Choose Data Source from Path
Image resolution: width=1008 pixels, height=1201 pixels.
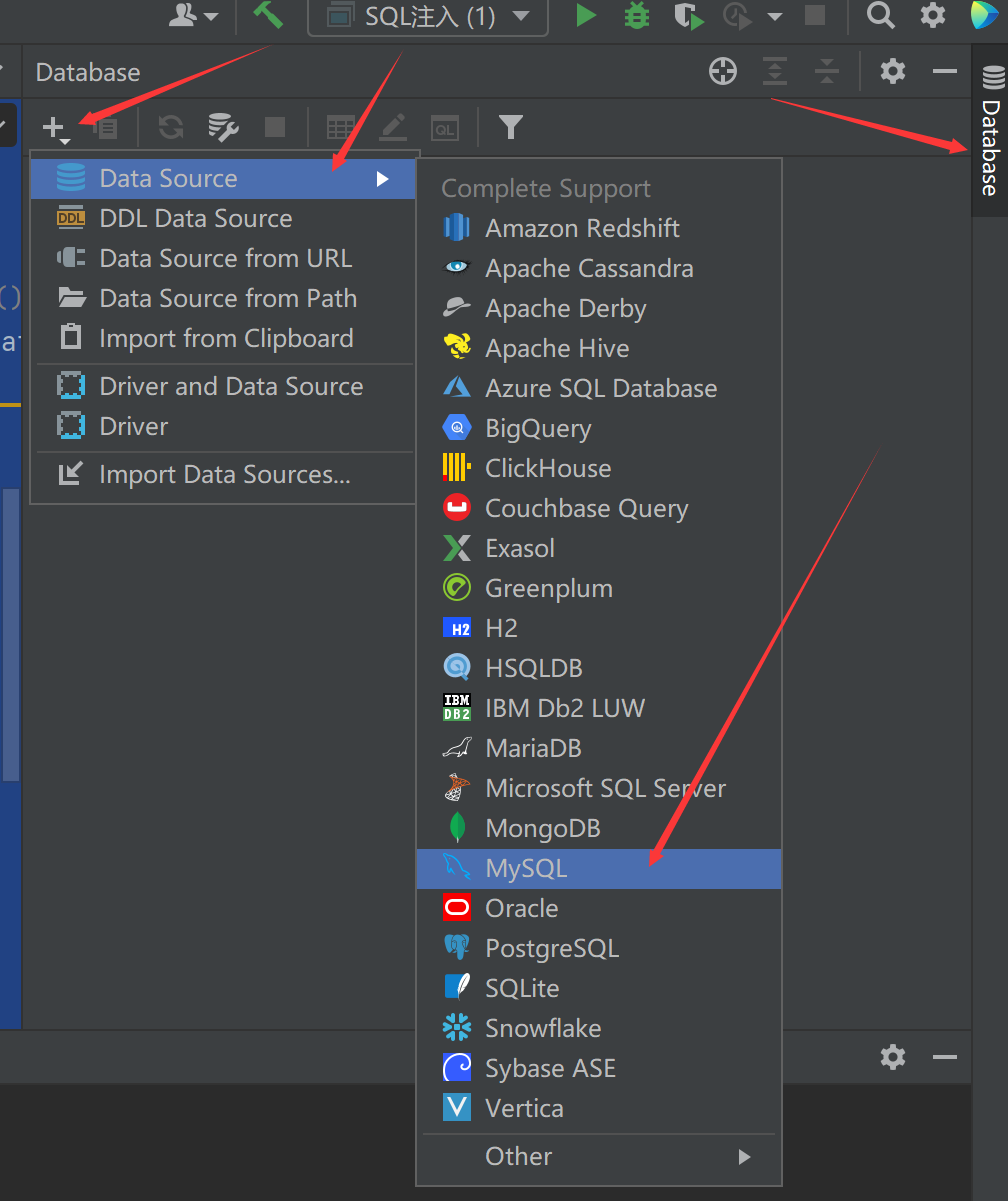[223, 299]
